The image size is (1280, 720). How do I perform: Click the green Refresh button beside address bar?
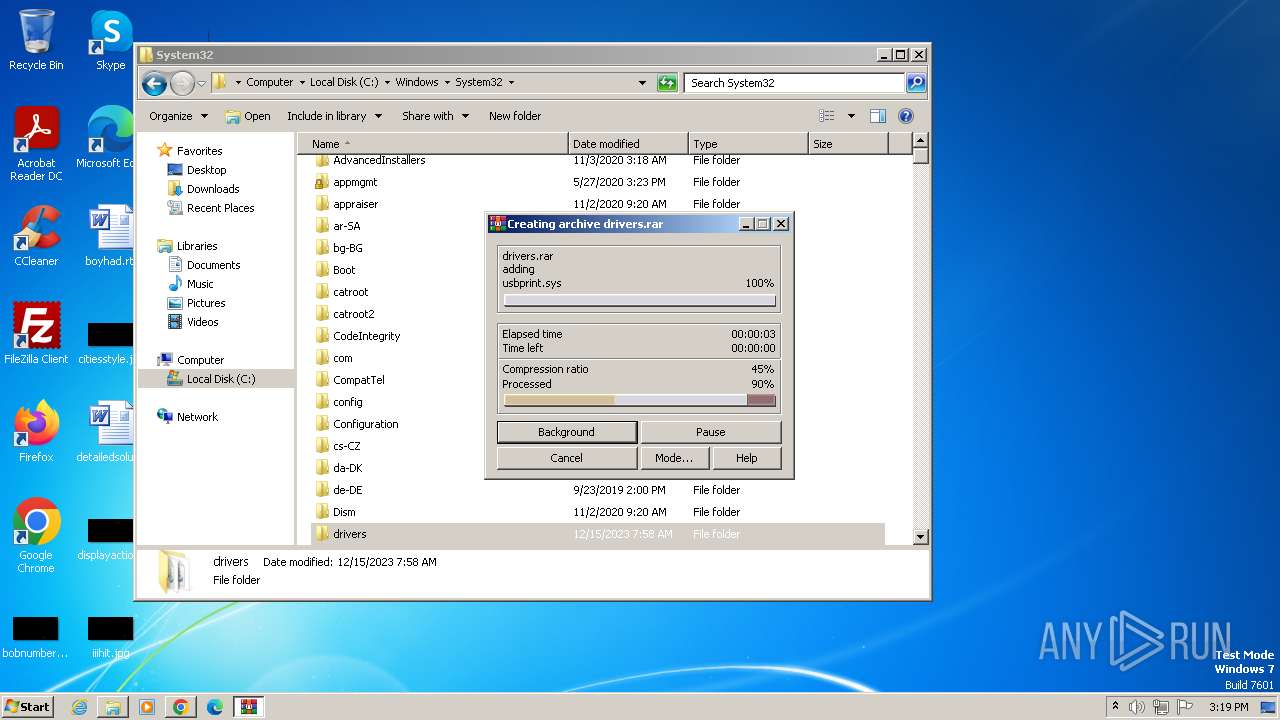[x=667, y=83]
